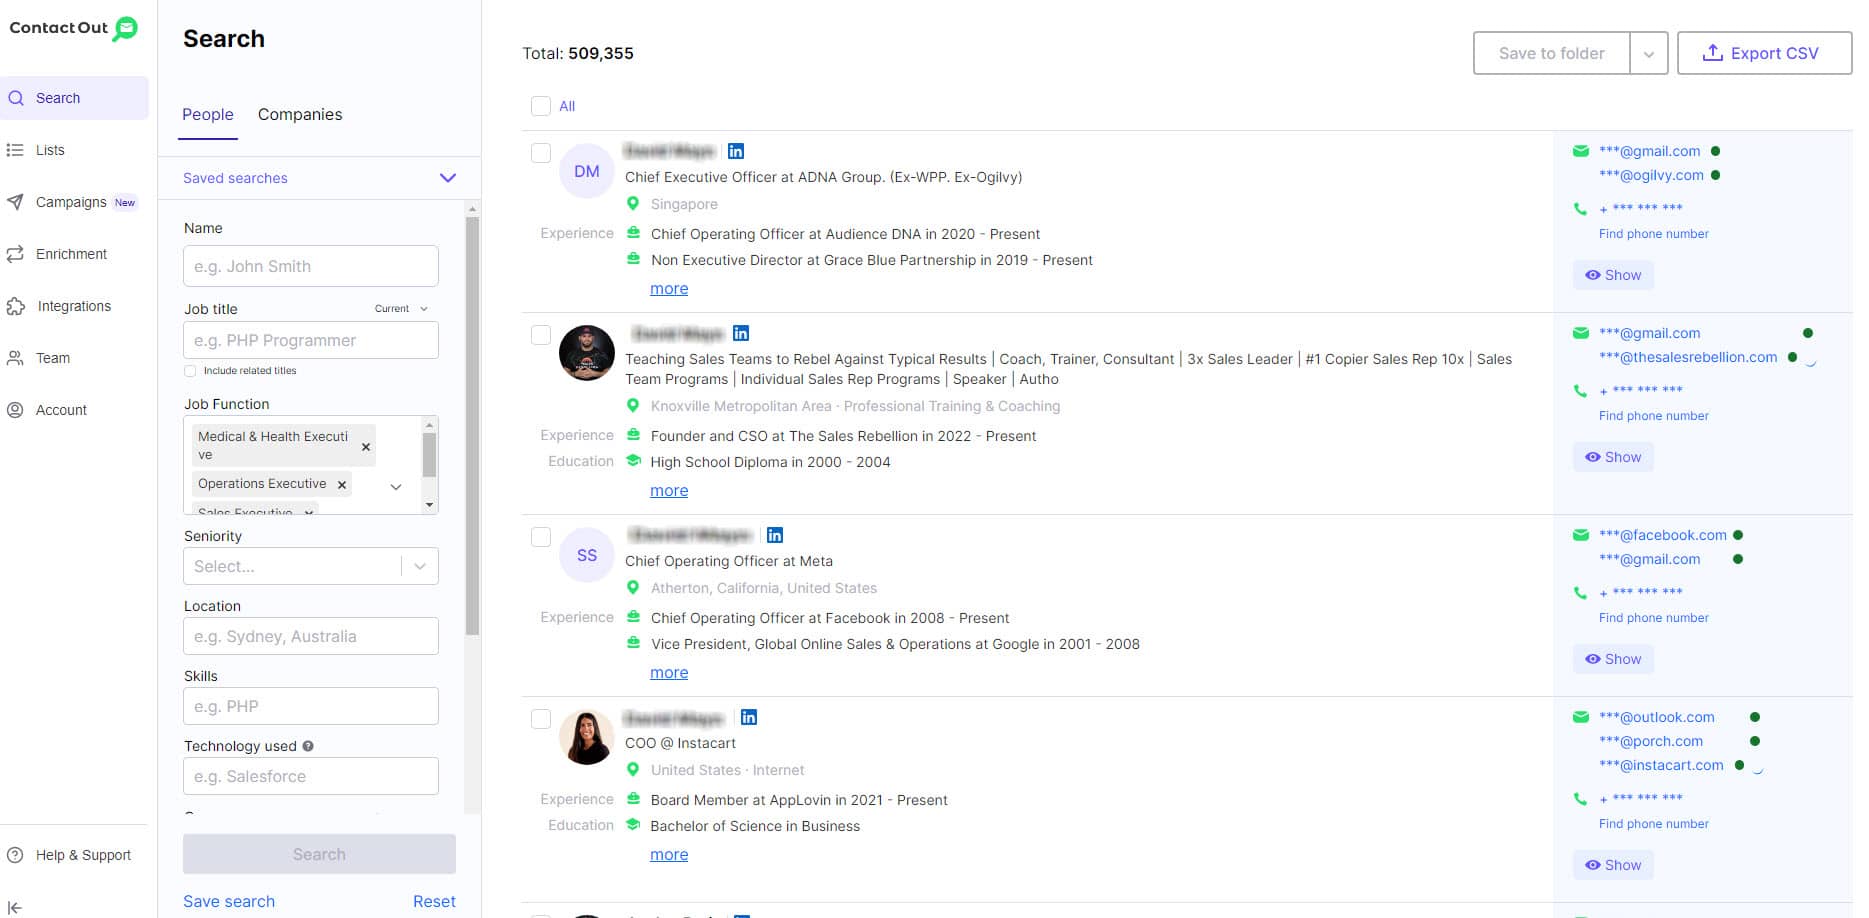This screenshot has height=918, width=1869.
Task: Click the ContactOut logo icon
Action: pyautogui.click(x=125, y=28)
